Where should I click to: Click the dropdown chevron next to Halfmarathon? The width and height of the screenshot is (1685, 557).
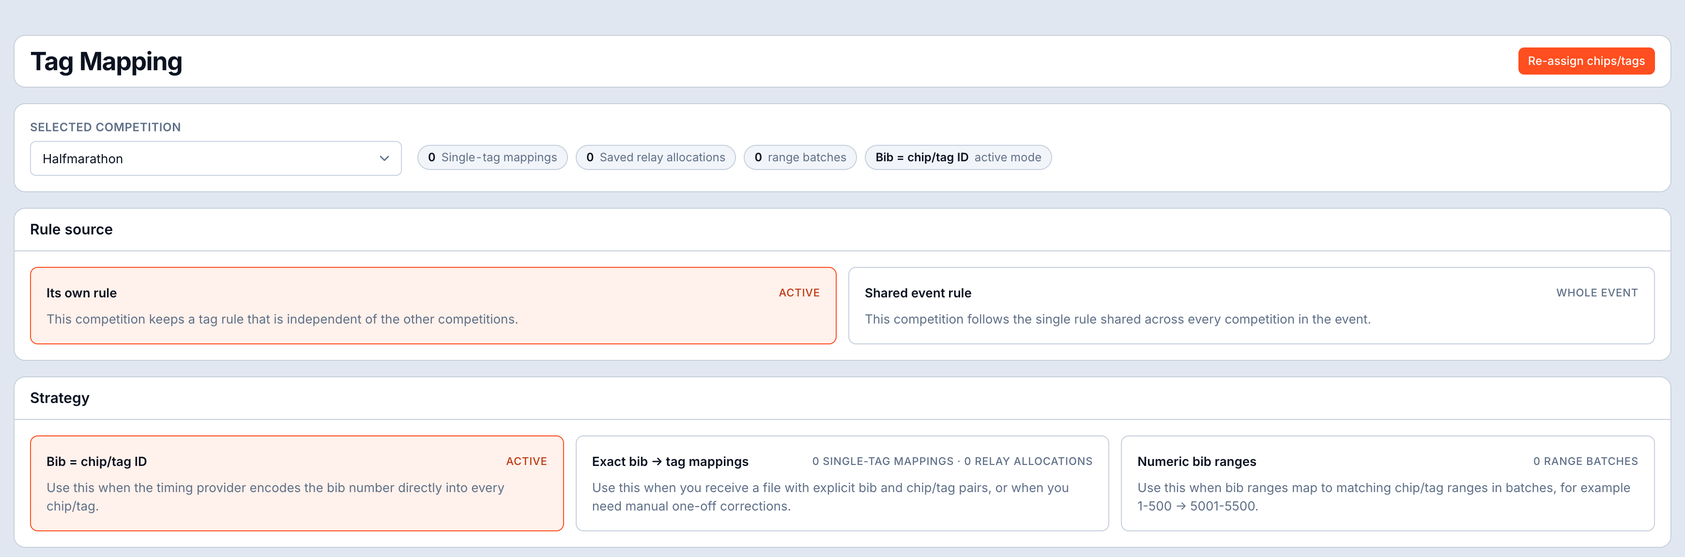click(x=384, y=158)
